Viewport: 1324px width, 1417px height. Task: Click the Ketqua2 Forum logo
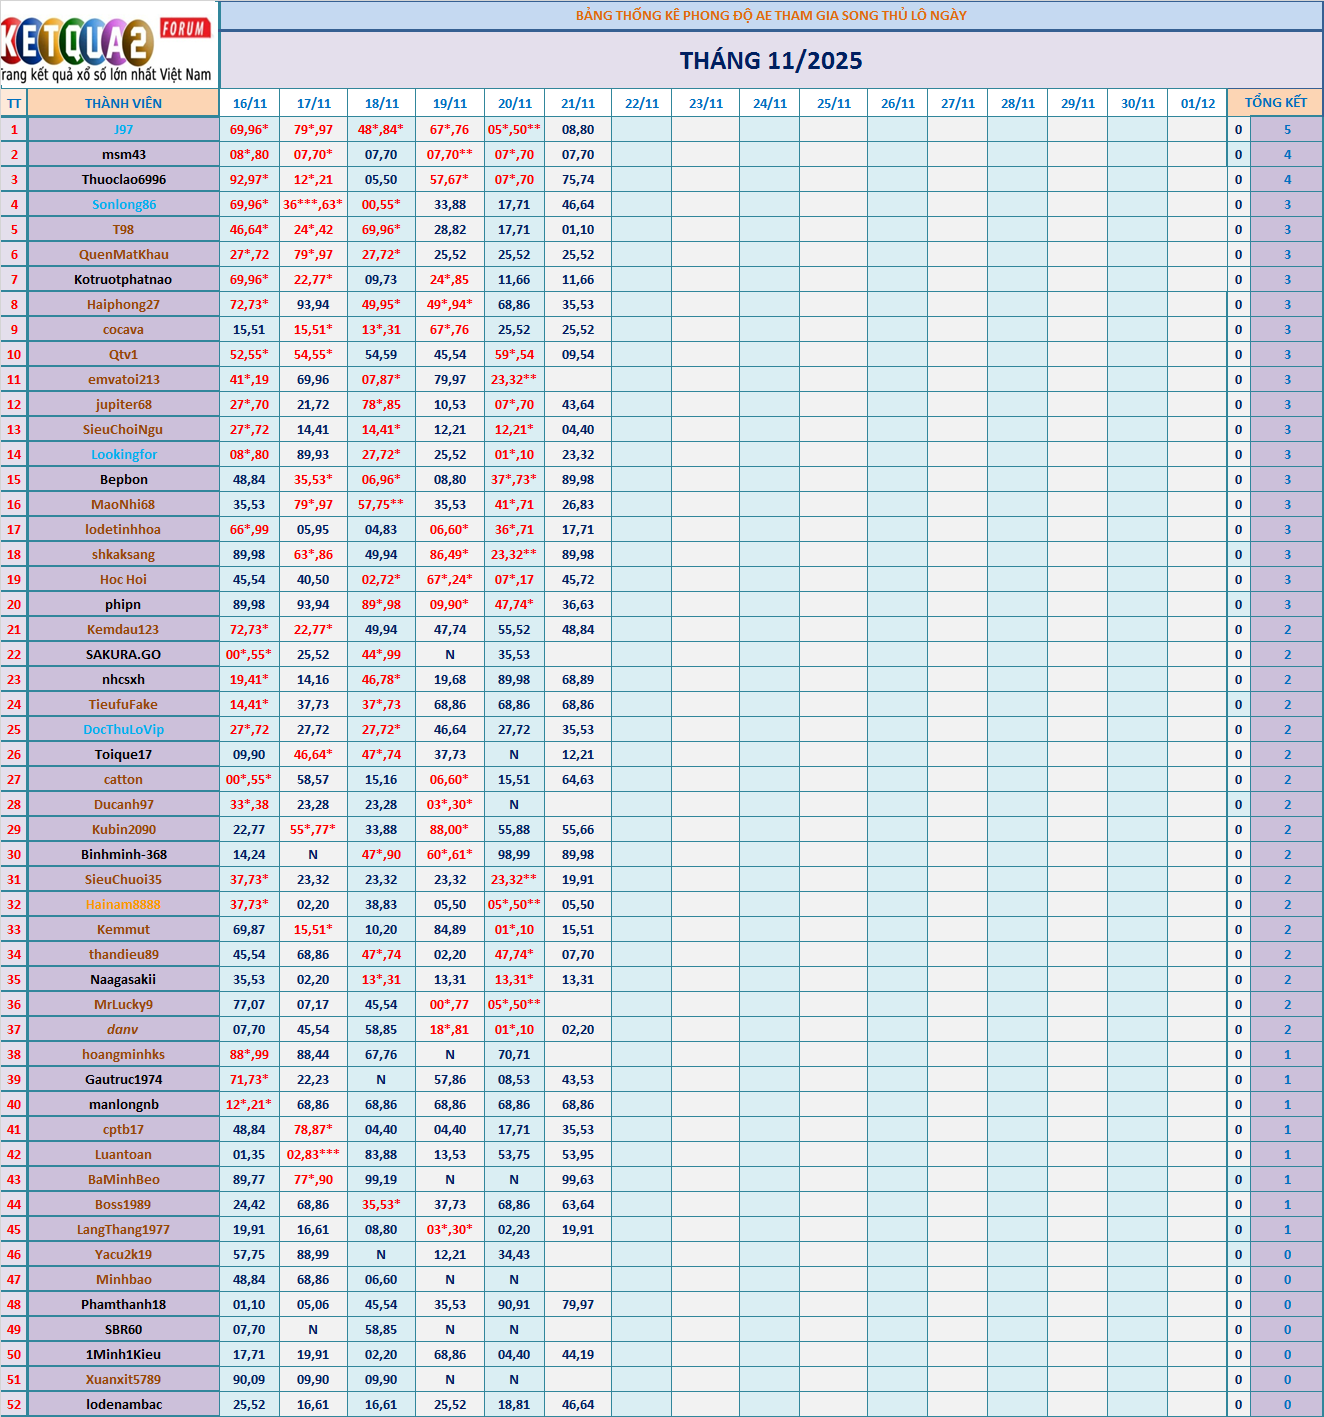click(108, 45)
